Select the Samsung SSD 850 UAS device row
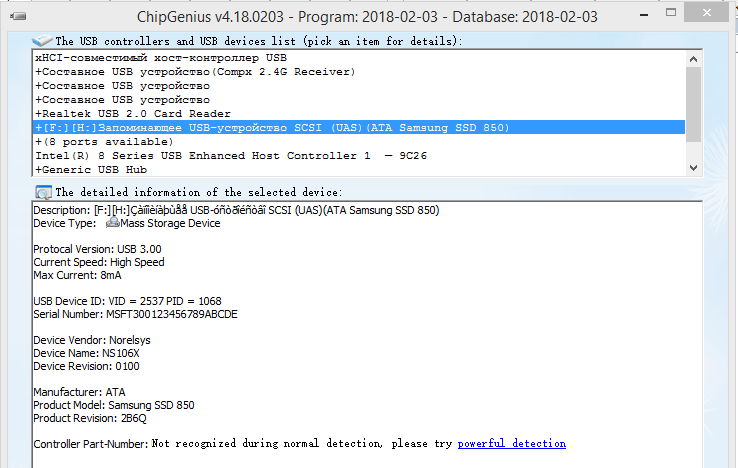 click(360, 128)
